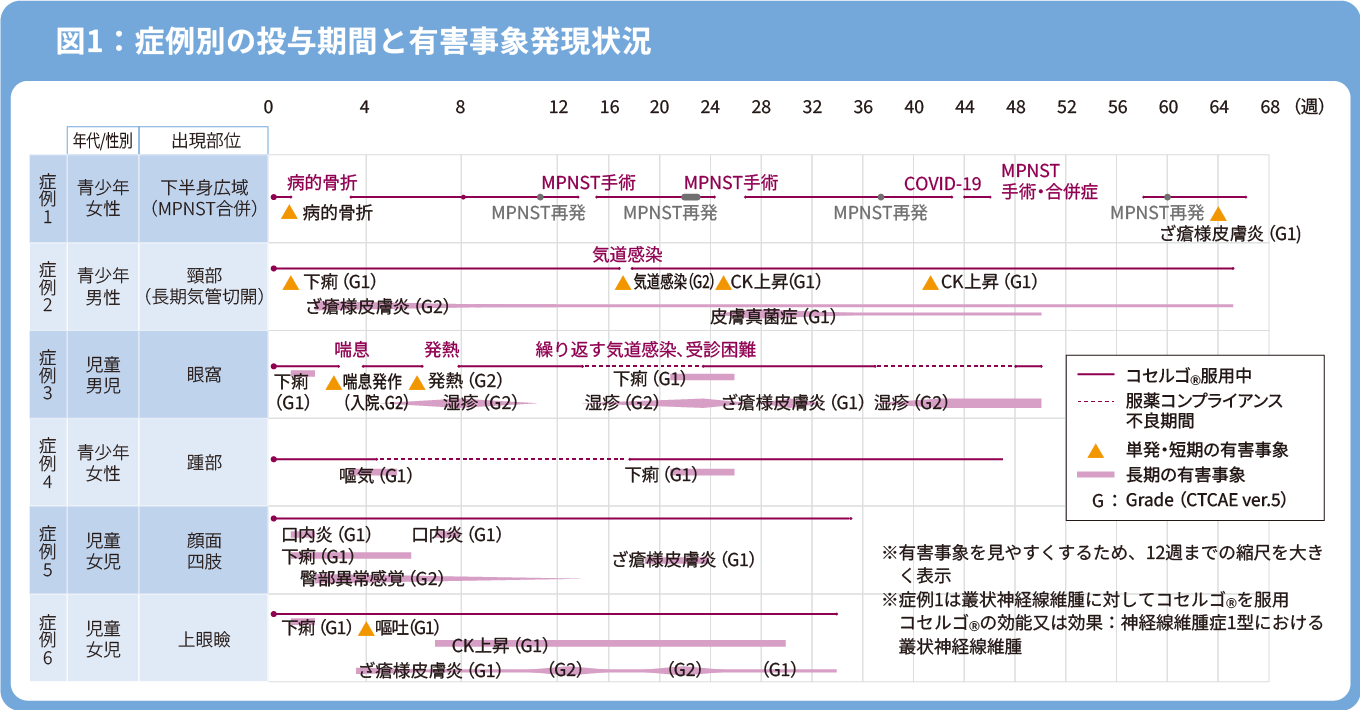Select the COVID-19 event label
The image size is (1360, 710).
(943, 183)
